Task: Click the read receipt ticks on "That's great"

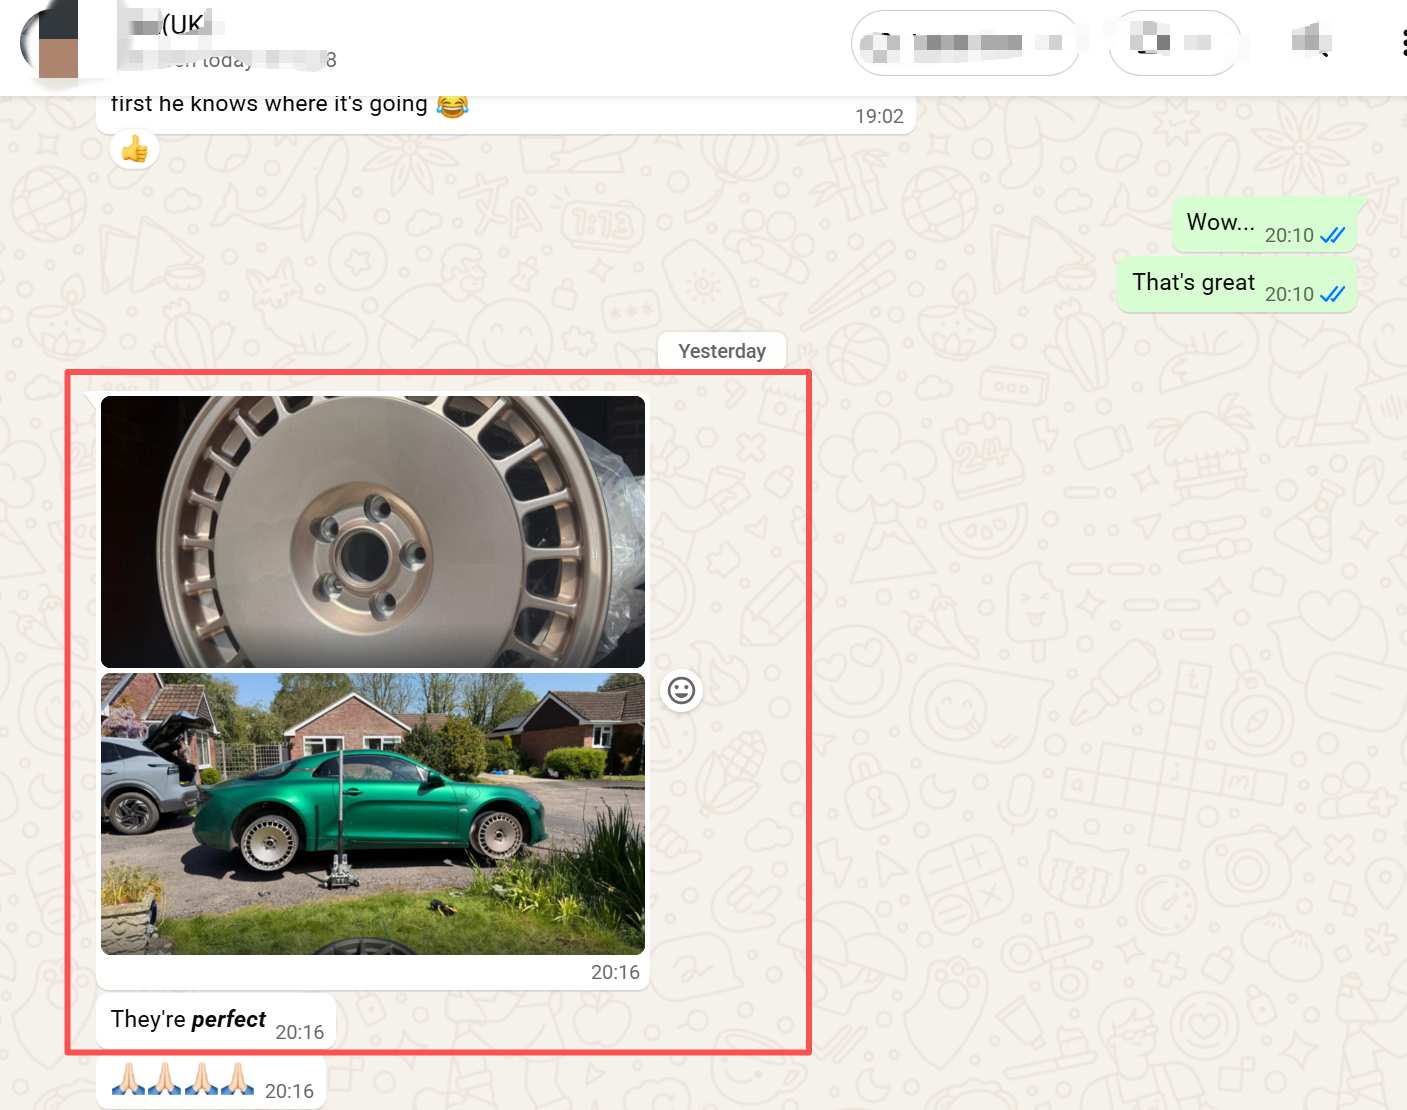Action: point(1332,295)
